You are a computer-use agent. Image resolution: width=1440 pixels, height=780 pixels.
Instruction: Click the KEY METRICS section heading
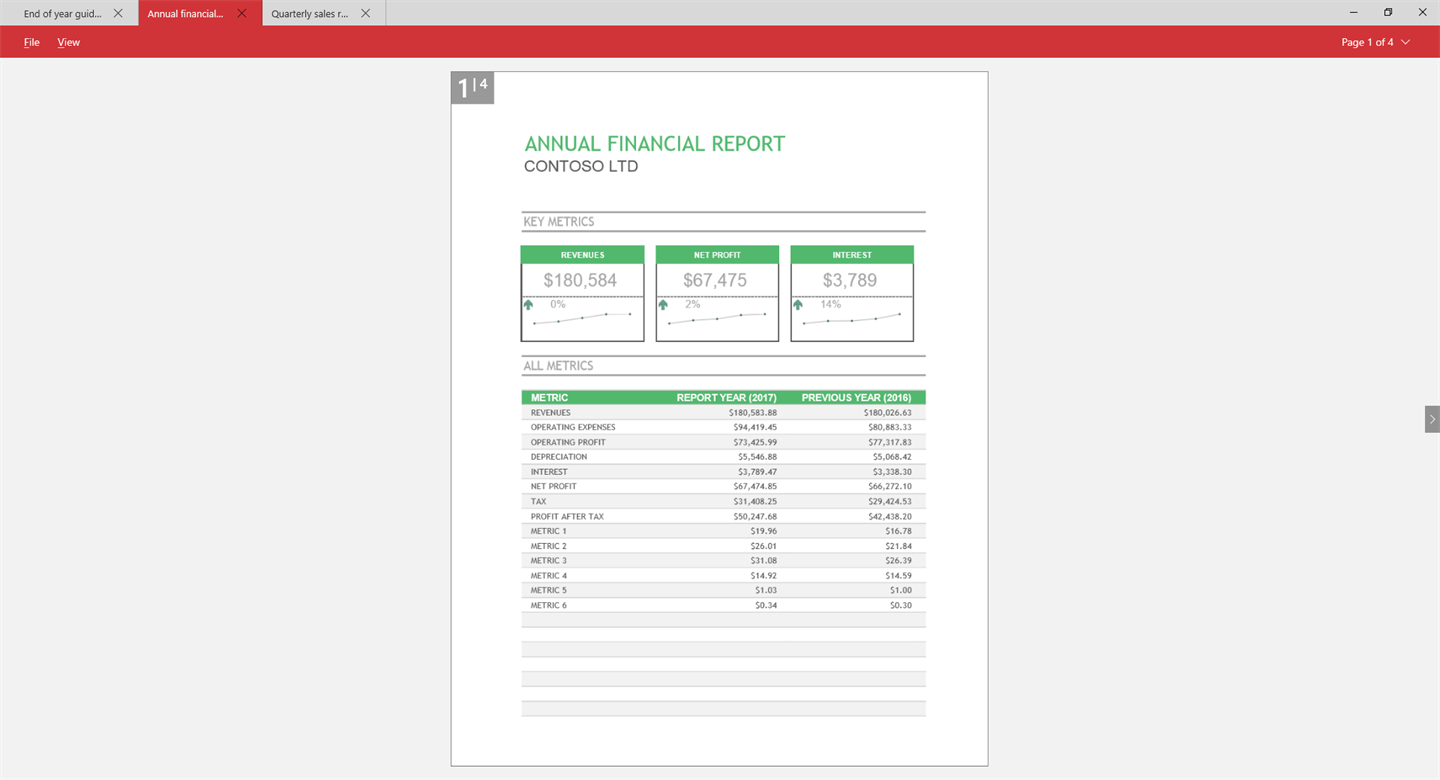click(559, 222)
